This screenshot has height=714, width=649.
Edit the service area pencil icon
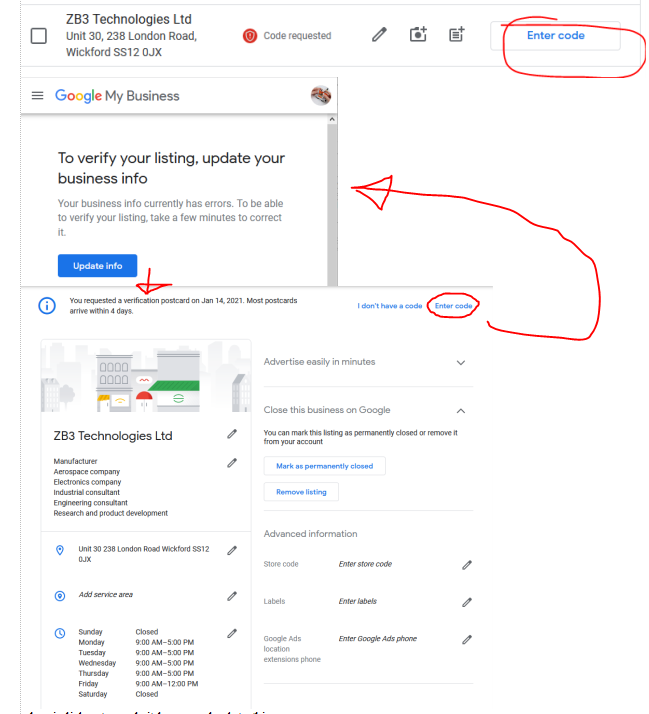(232, 596)
